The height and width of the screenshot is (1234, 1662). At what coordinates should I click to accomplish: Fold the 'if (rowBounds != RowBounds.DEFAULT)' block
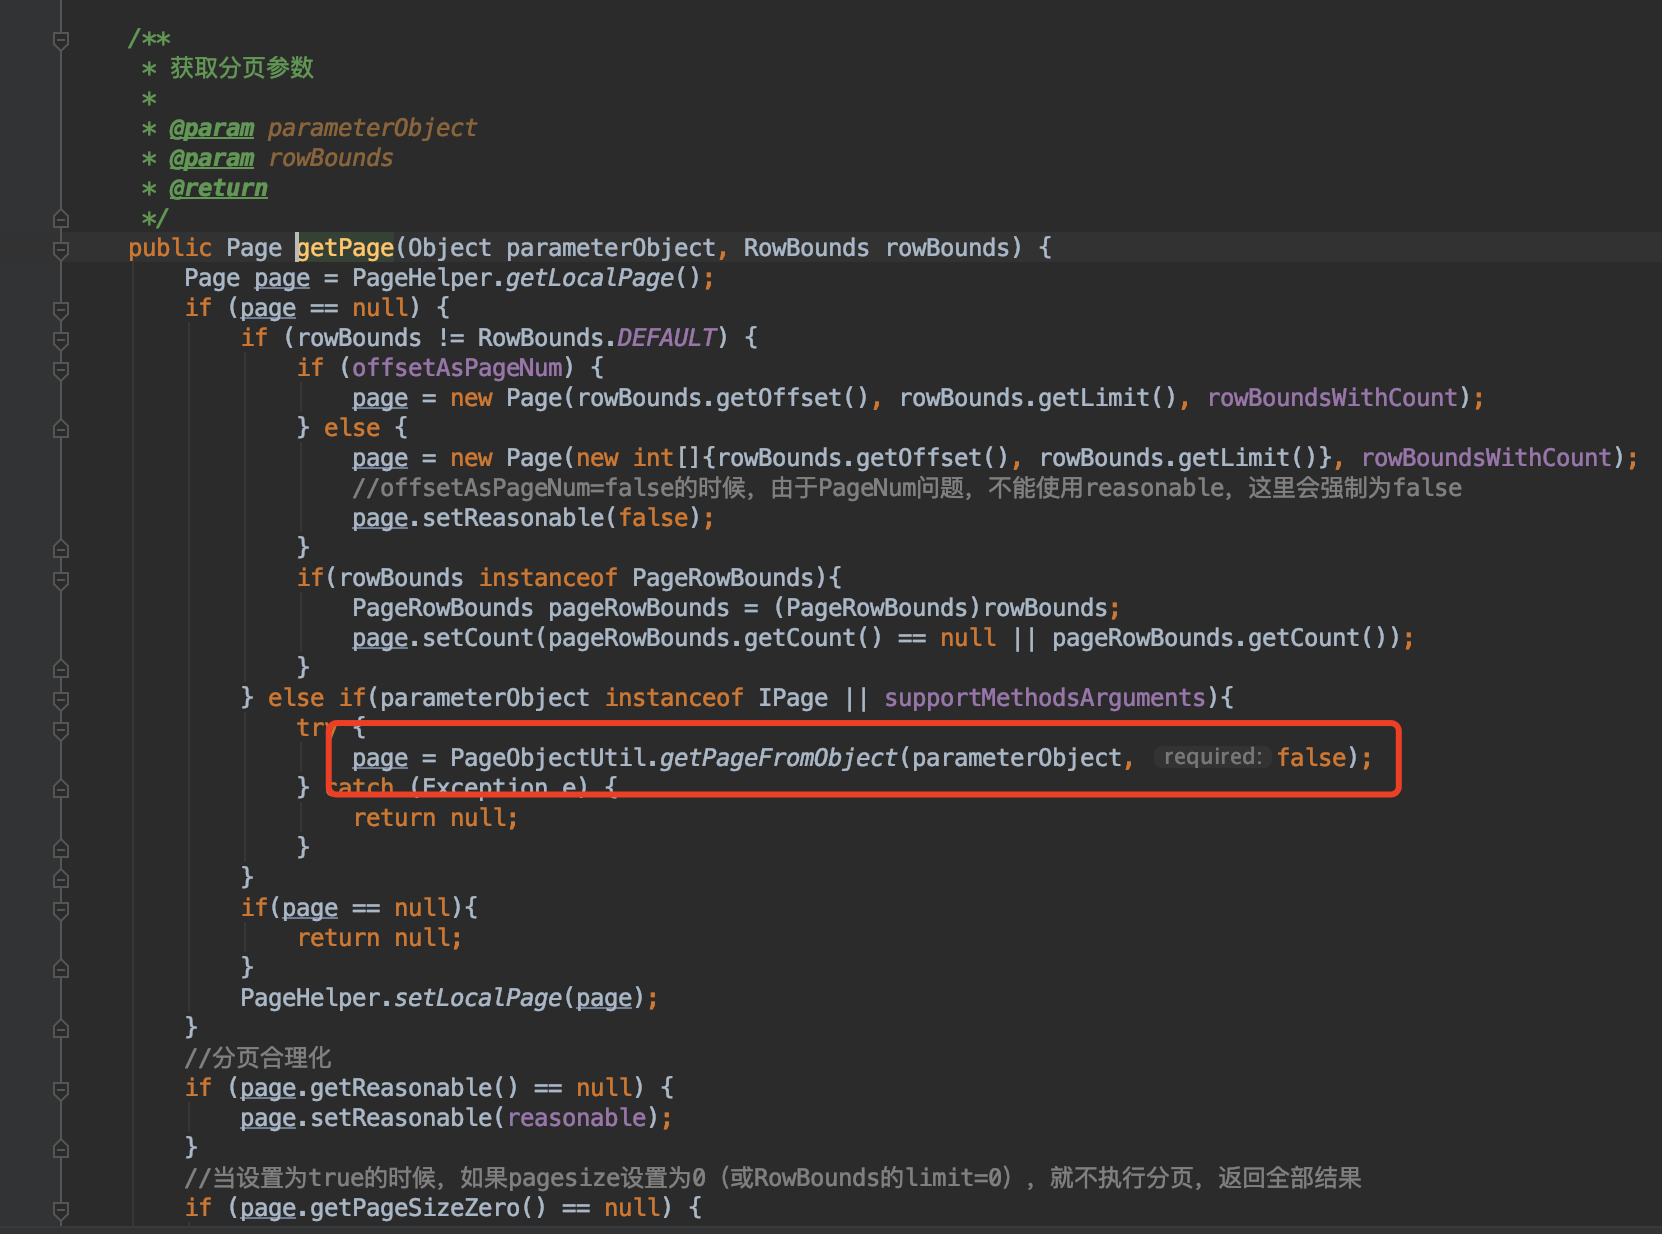coord(61,339)
